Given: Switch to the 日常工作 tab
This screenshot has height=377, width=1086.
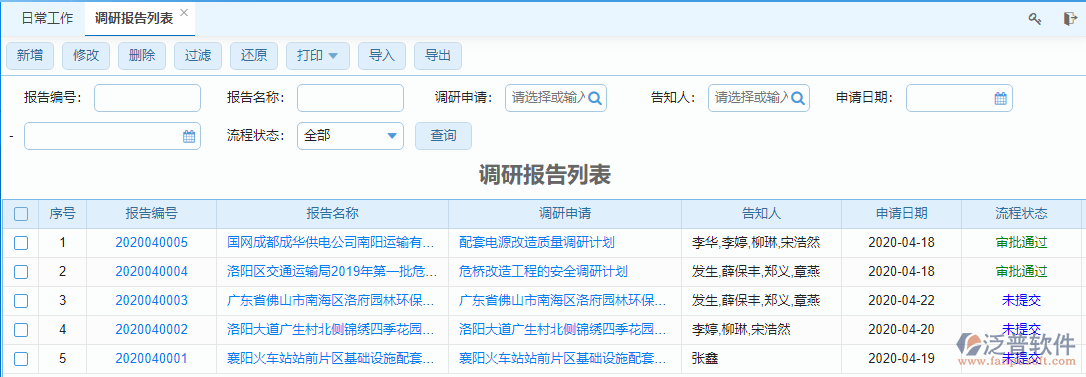Looking at the screenshot, I should [x=47, y=19].
